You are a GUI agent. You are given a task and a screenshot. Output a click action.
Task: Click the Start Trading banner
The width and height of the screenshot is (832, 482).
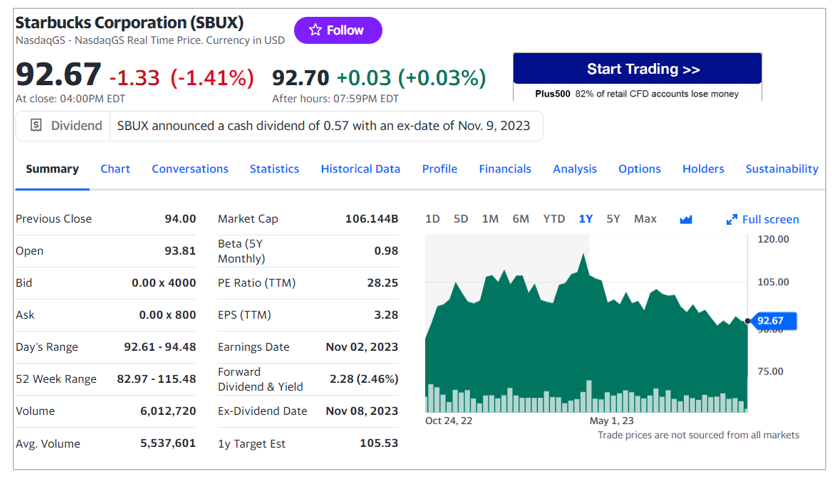pos(637,68)
